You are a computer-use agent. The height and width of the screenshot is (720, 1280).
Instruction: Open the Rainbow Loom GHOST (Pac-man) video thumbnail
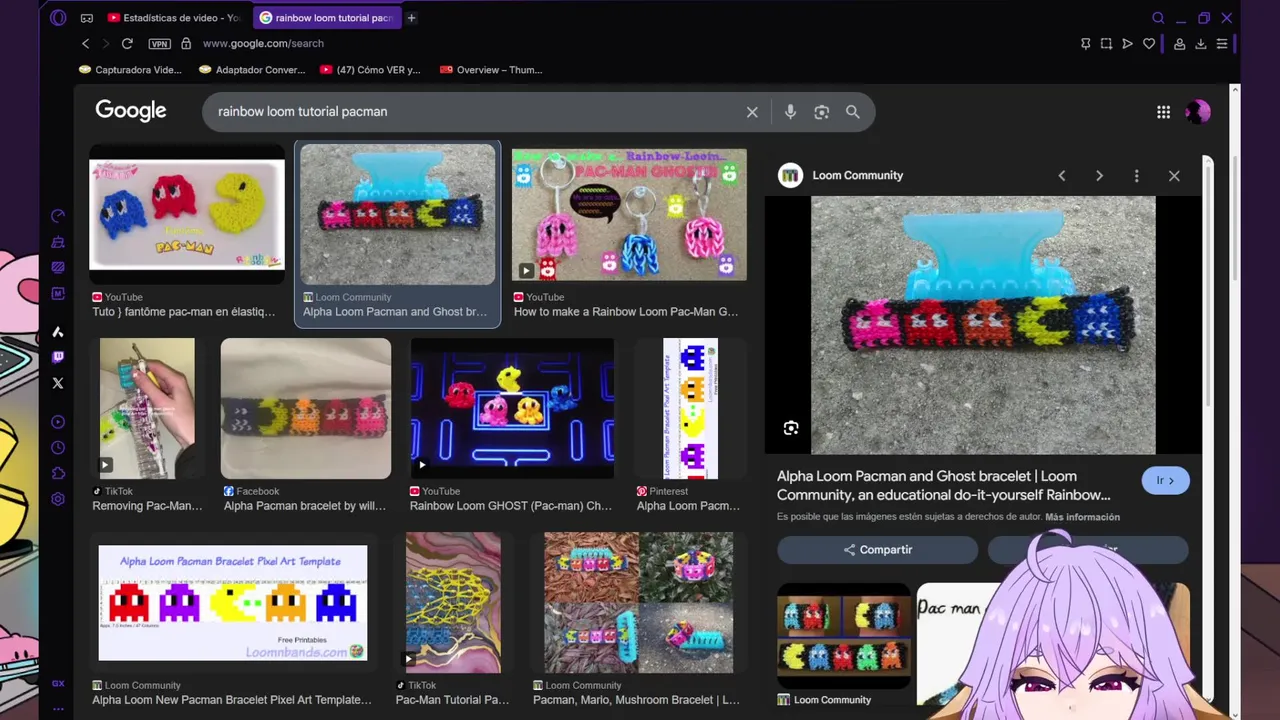[x=512, y=408]
